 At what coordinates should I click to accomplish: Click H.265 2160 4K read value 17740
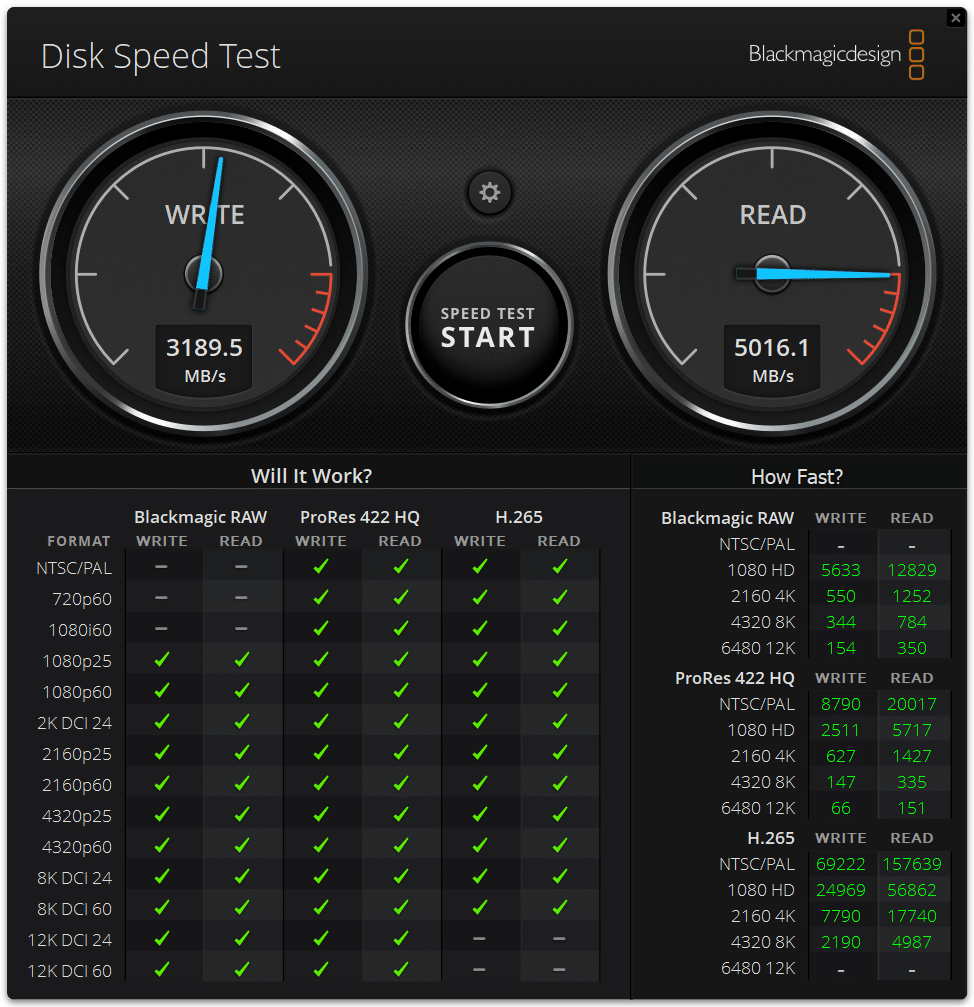912,916
